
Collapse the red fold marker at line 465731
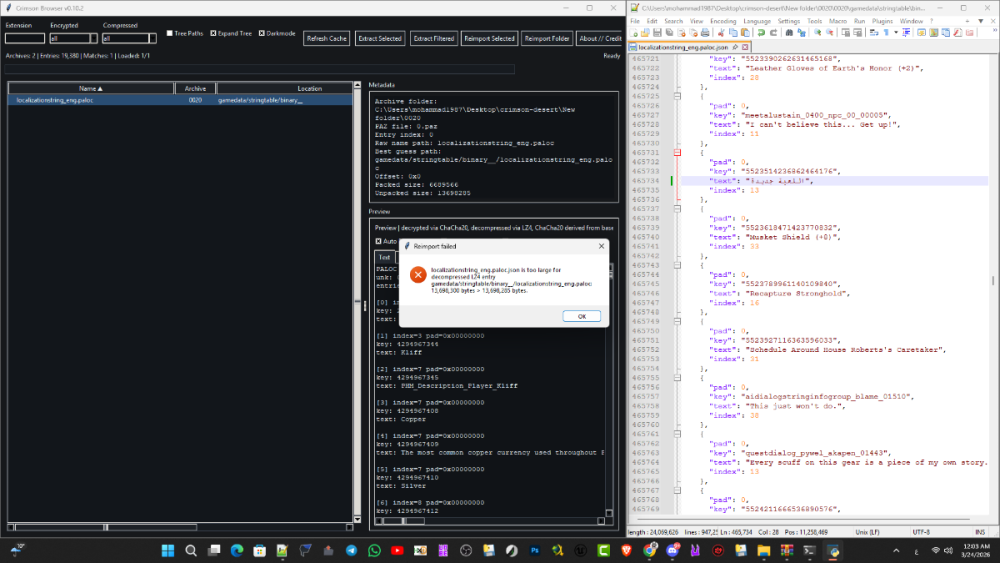click(677, 152)
